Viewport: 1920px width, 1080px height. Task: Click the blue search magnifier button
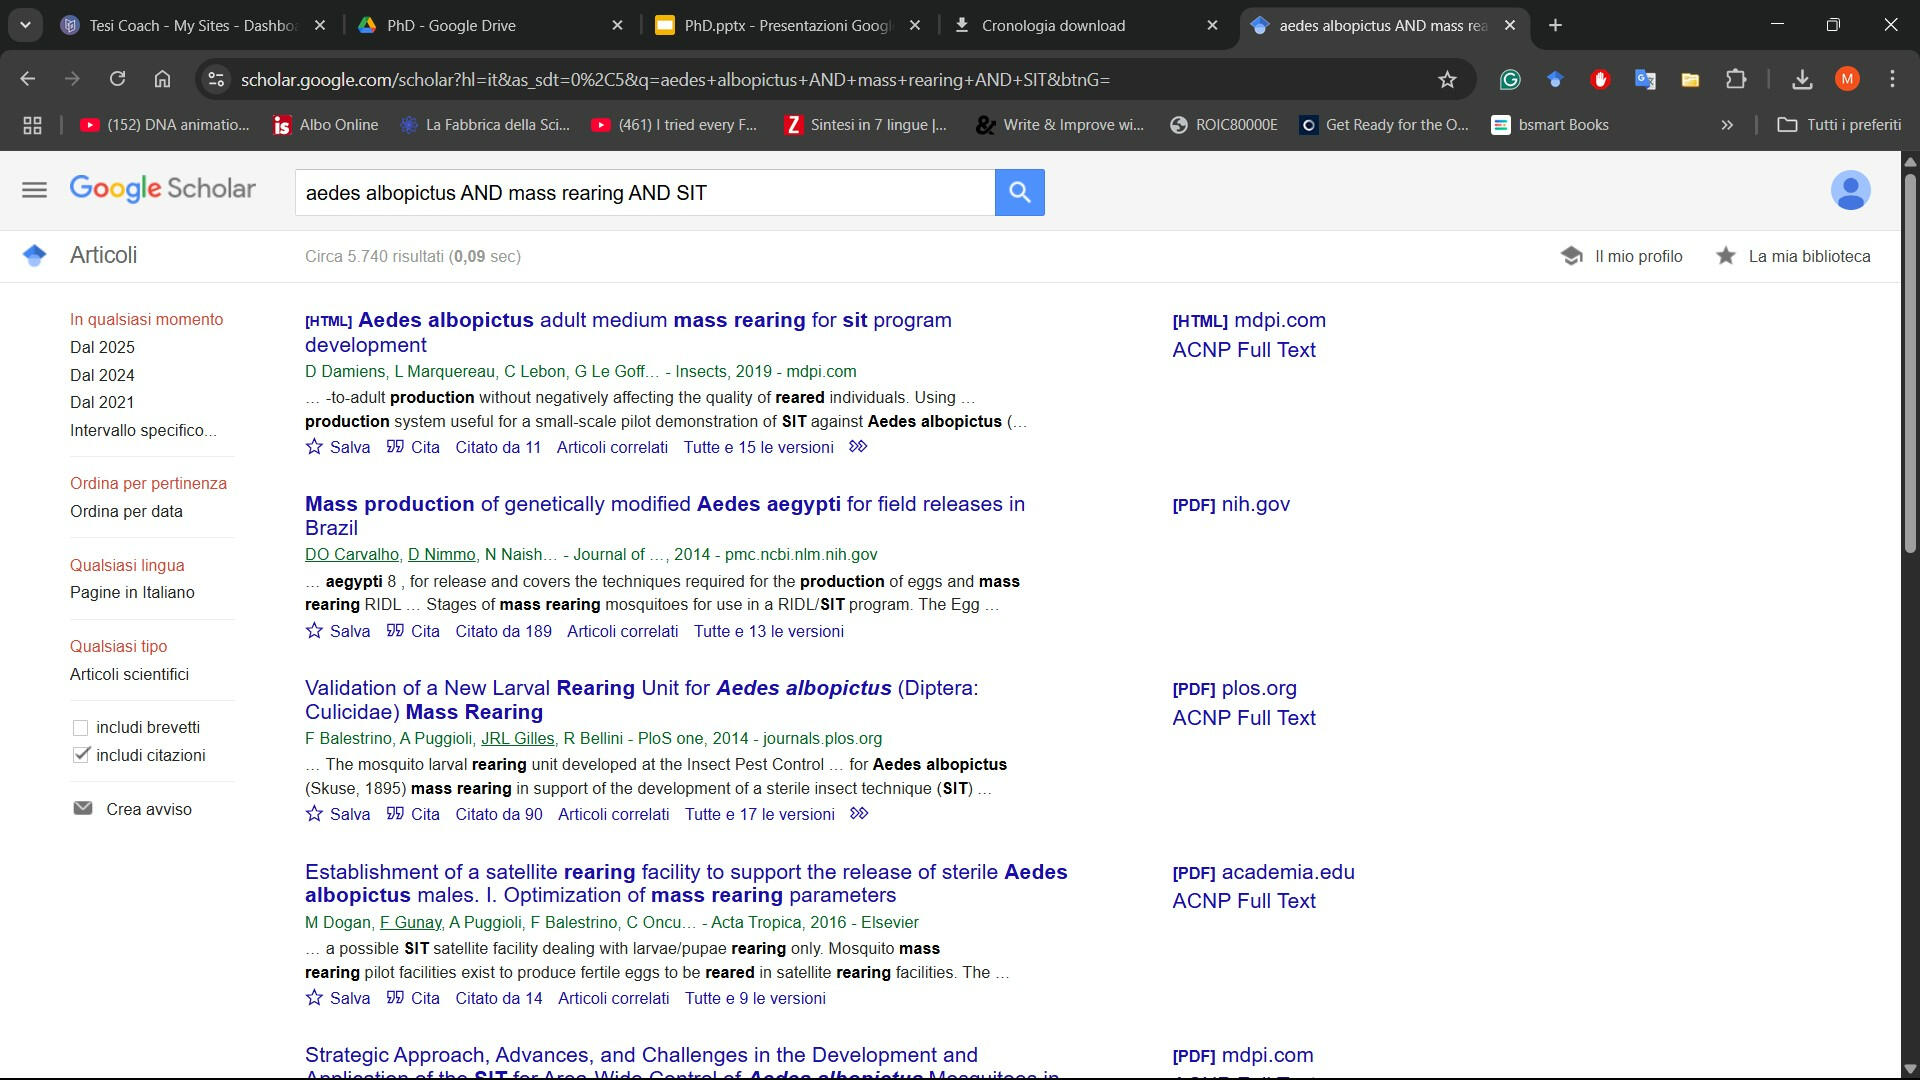[1019, 192]
